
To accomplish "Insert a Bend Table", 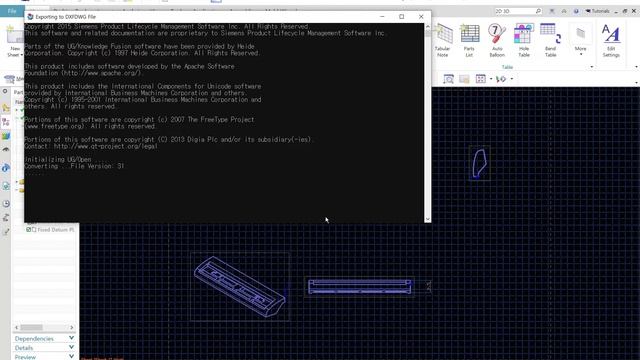I will pyautogui.click(x=551, y=40).
